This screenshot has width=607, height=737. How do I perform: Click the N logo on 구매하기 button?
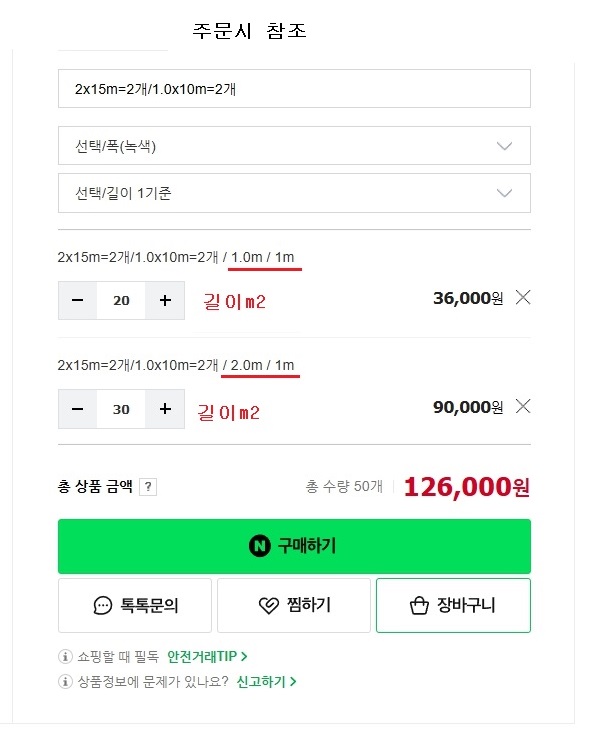(x=260, y=546)
